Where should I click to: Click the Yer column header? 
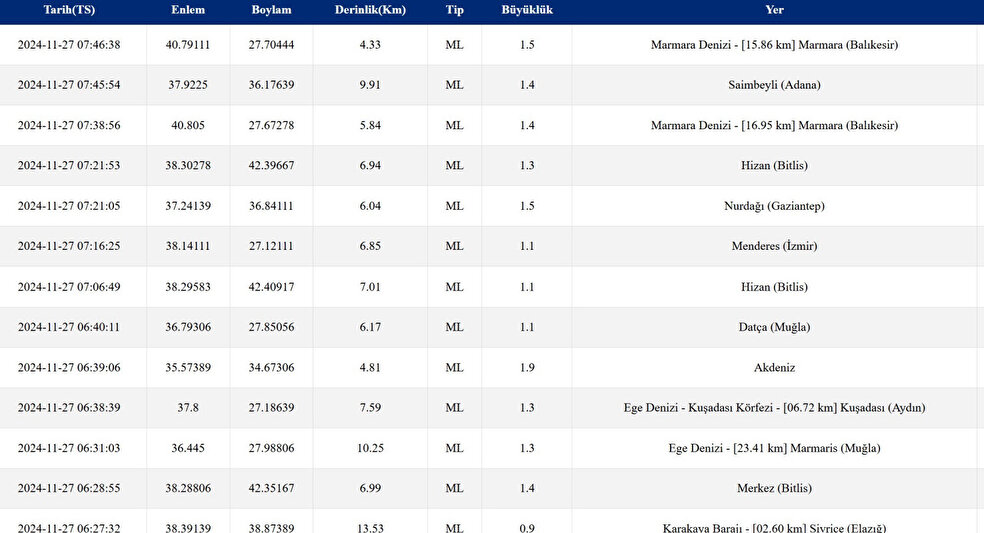coord(774,10)
